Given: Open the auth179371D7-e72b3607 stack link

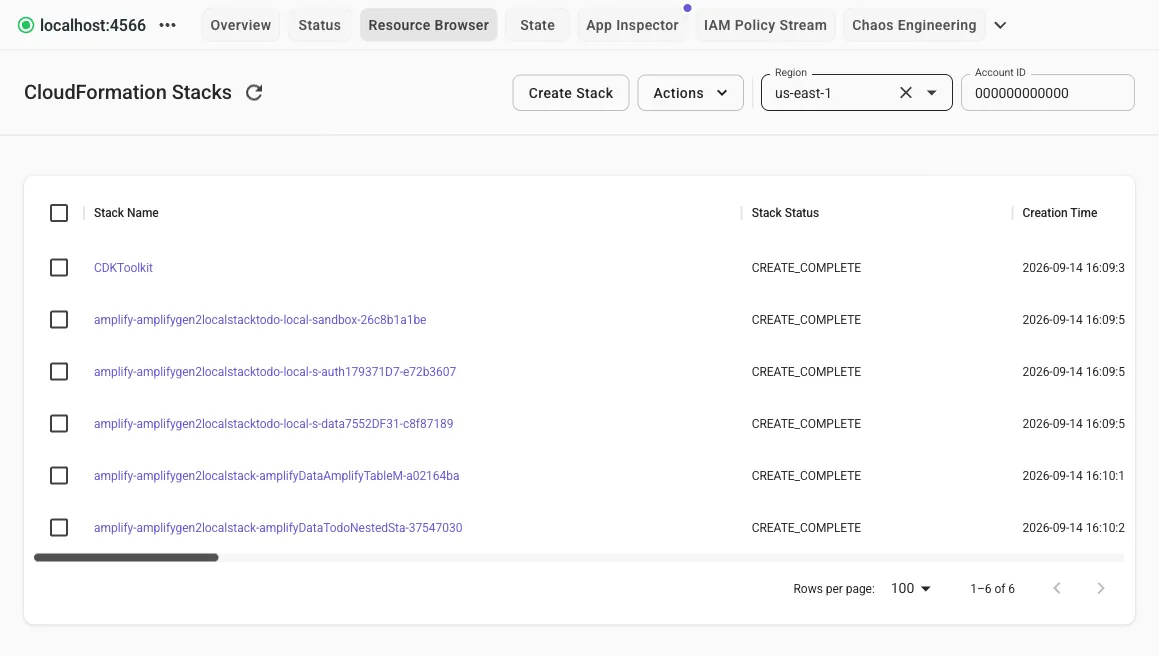Looking at the screenshot, I should 275,371.
